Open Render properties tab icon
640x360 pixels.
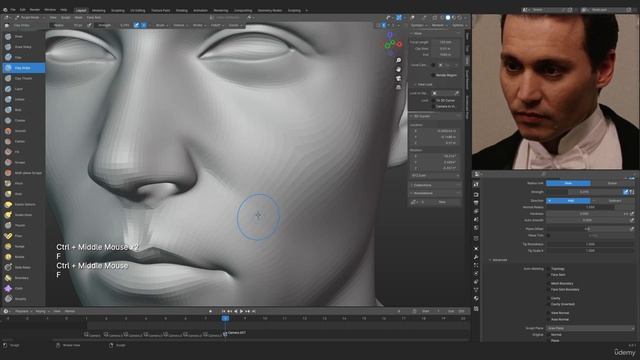point(476,195)
